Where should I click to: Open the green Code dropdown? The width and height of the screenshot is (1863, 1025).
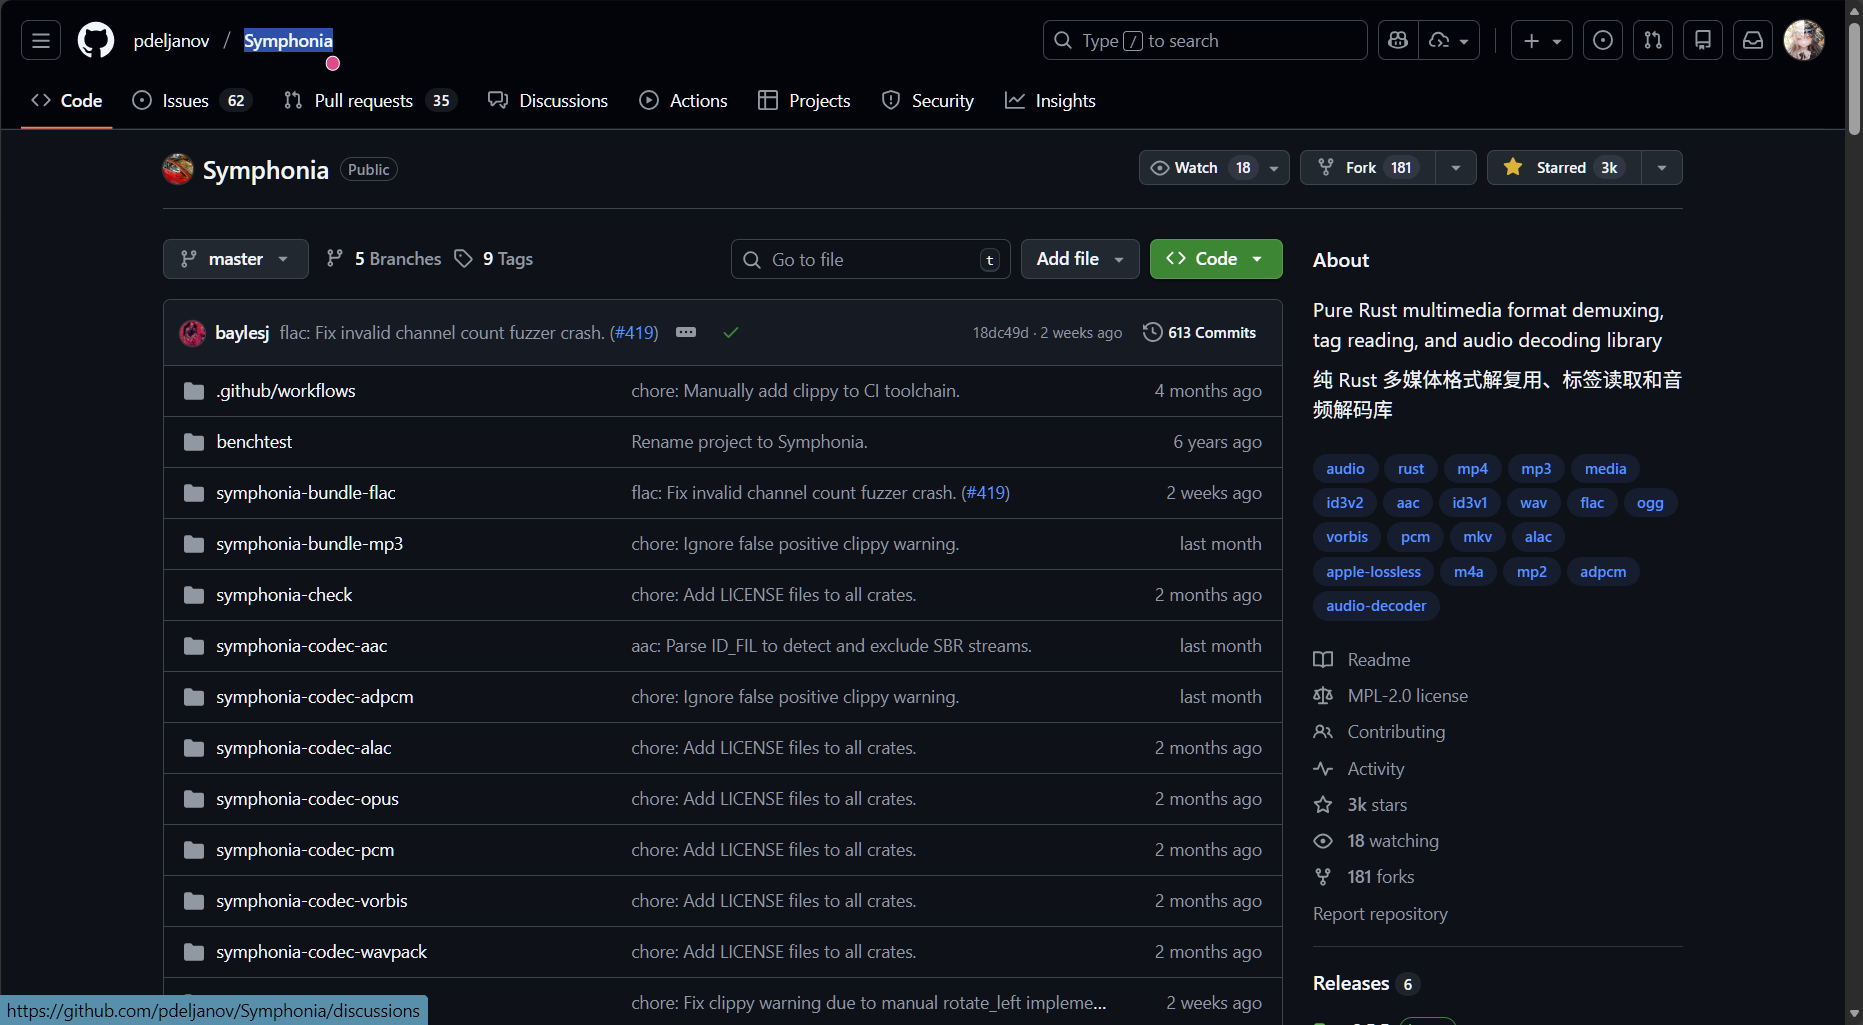pyautogui.click(x=1215, y=259)
